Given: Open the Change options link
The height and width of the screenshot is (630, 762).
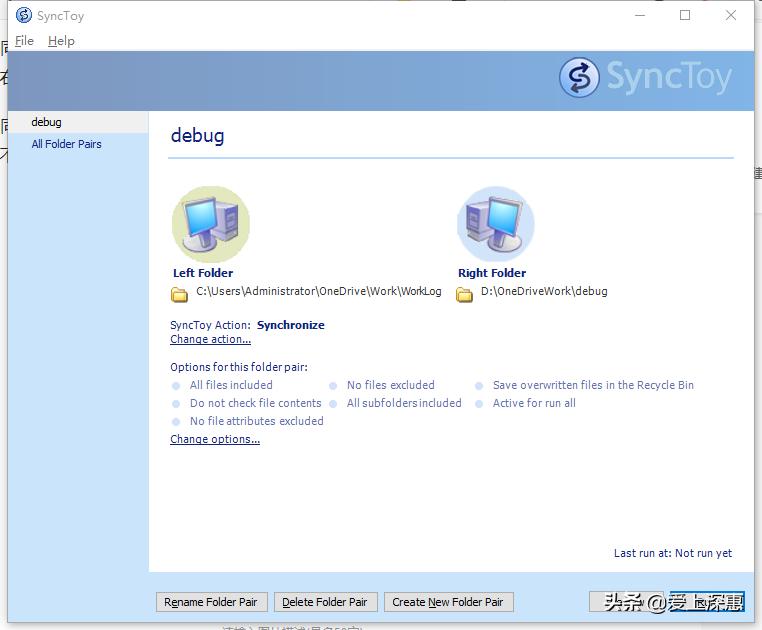Looking at the screenshot, I should [215, 440].
